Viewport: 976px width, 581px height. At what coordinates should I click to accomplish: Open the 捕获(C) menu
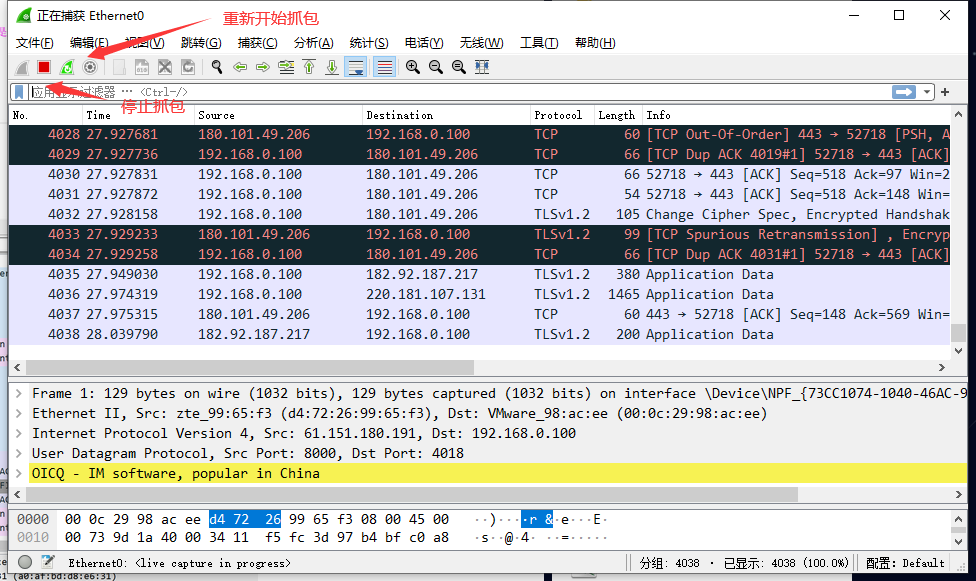pos(258,43)
